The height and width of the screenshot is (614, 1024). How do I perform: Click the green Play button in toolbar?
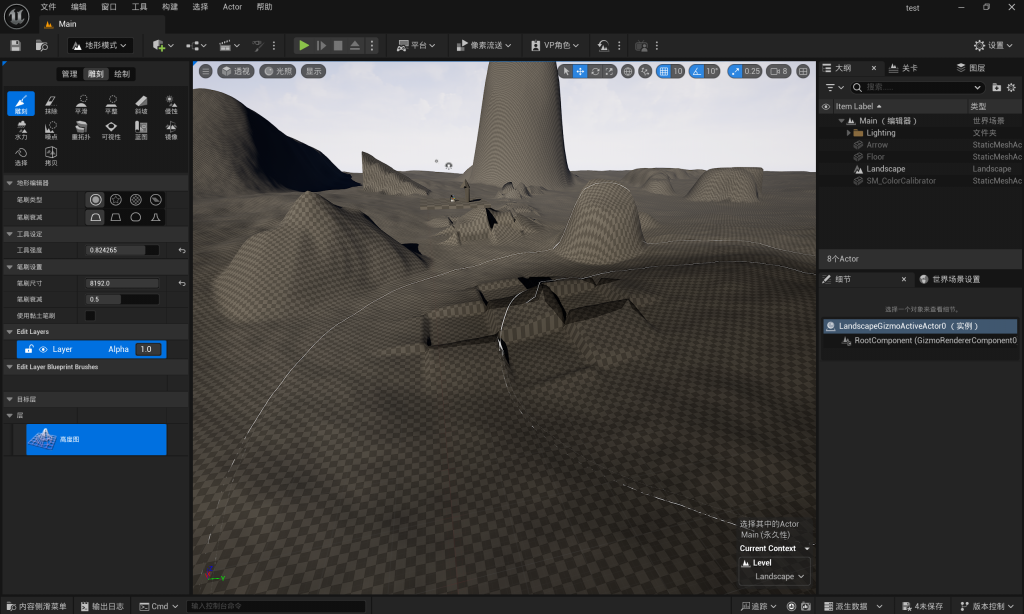click(304, 45)
